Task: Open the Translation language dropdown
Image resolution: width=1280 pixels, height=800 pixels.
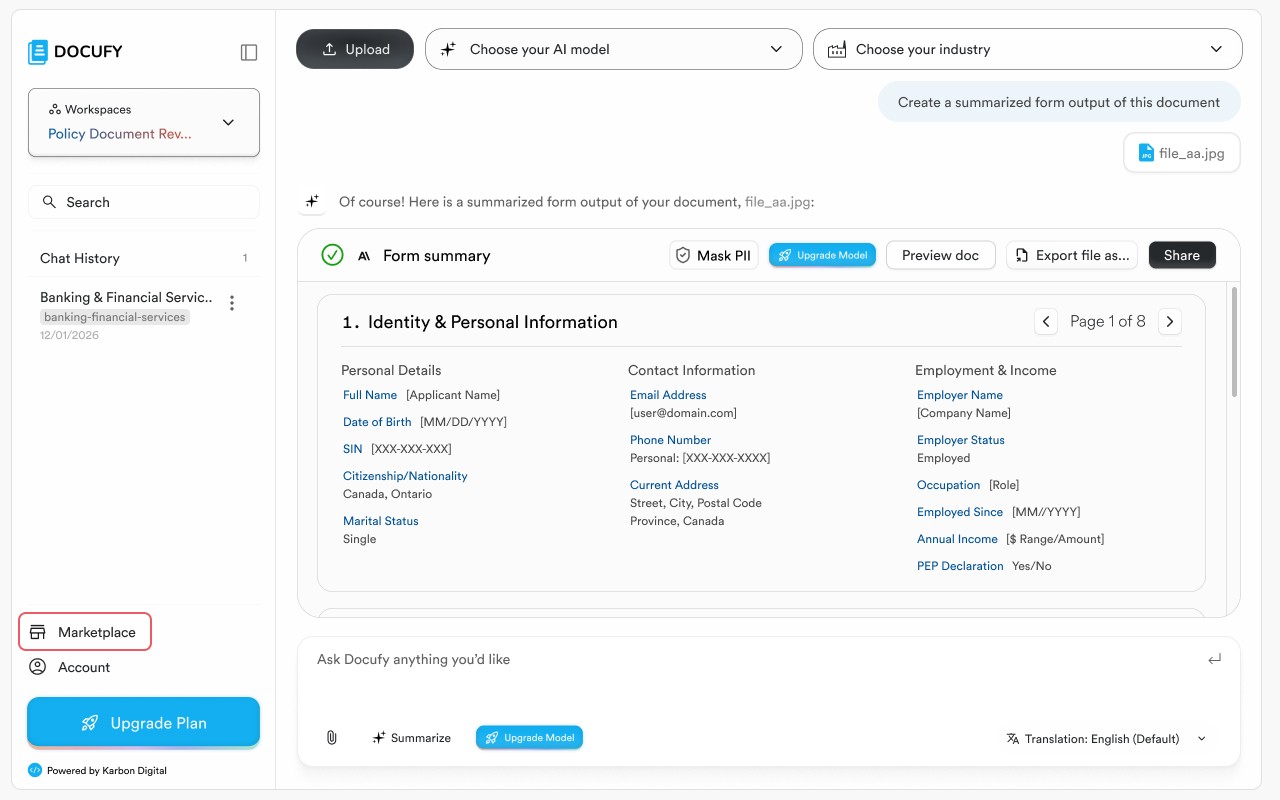Action: tap(1106, 739)
